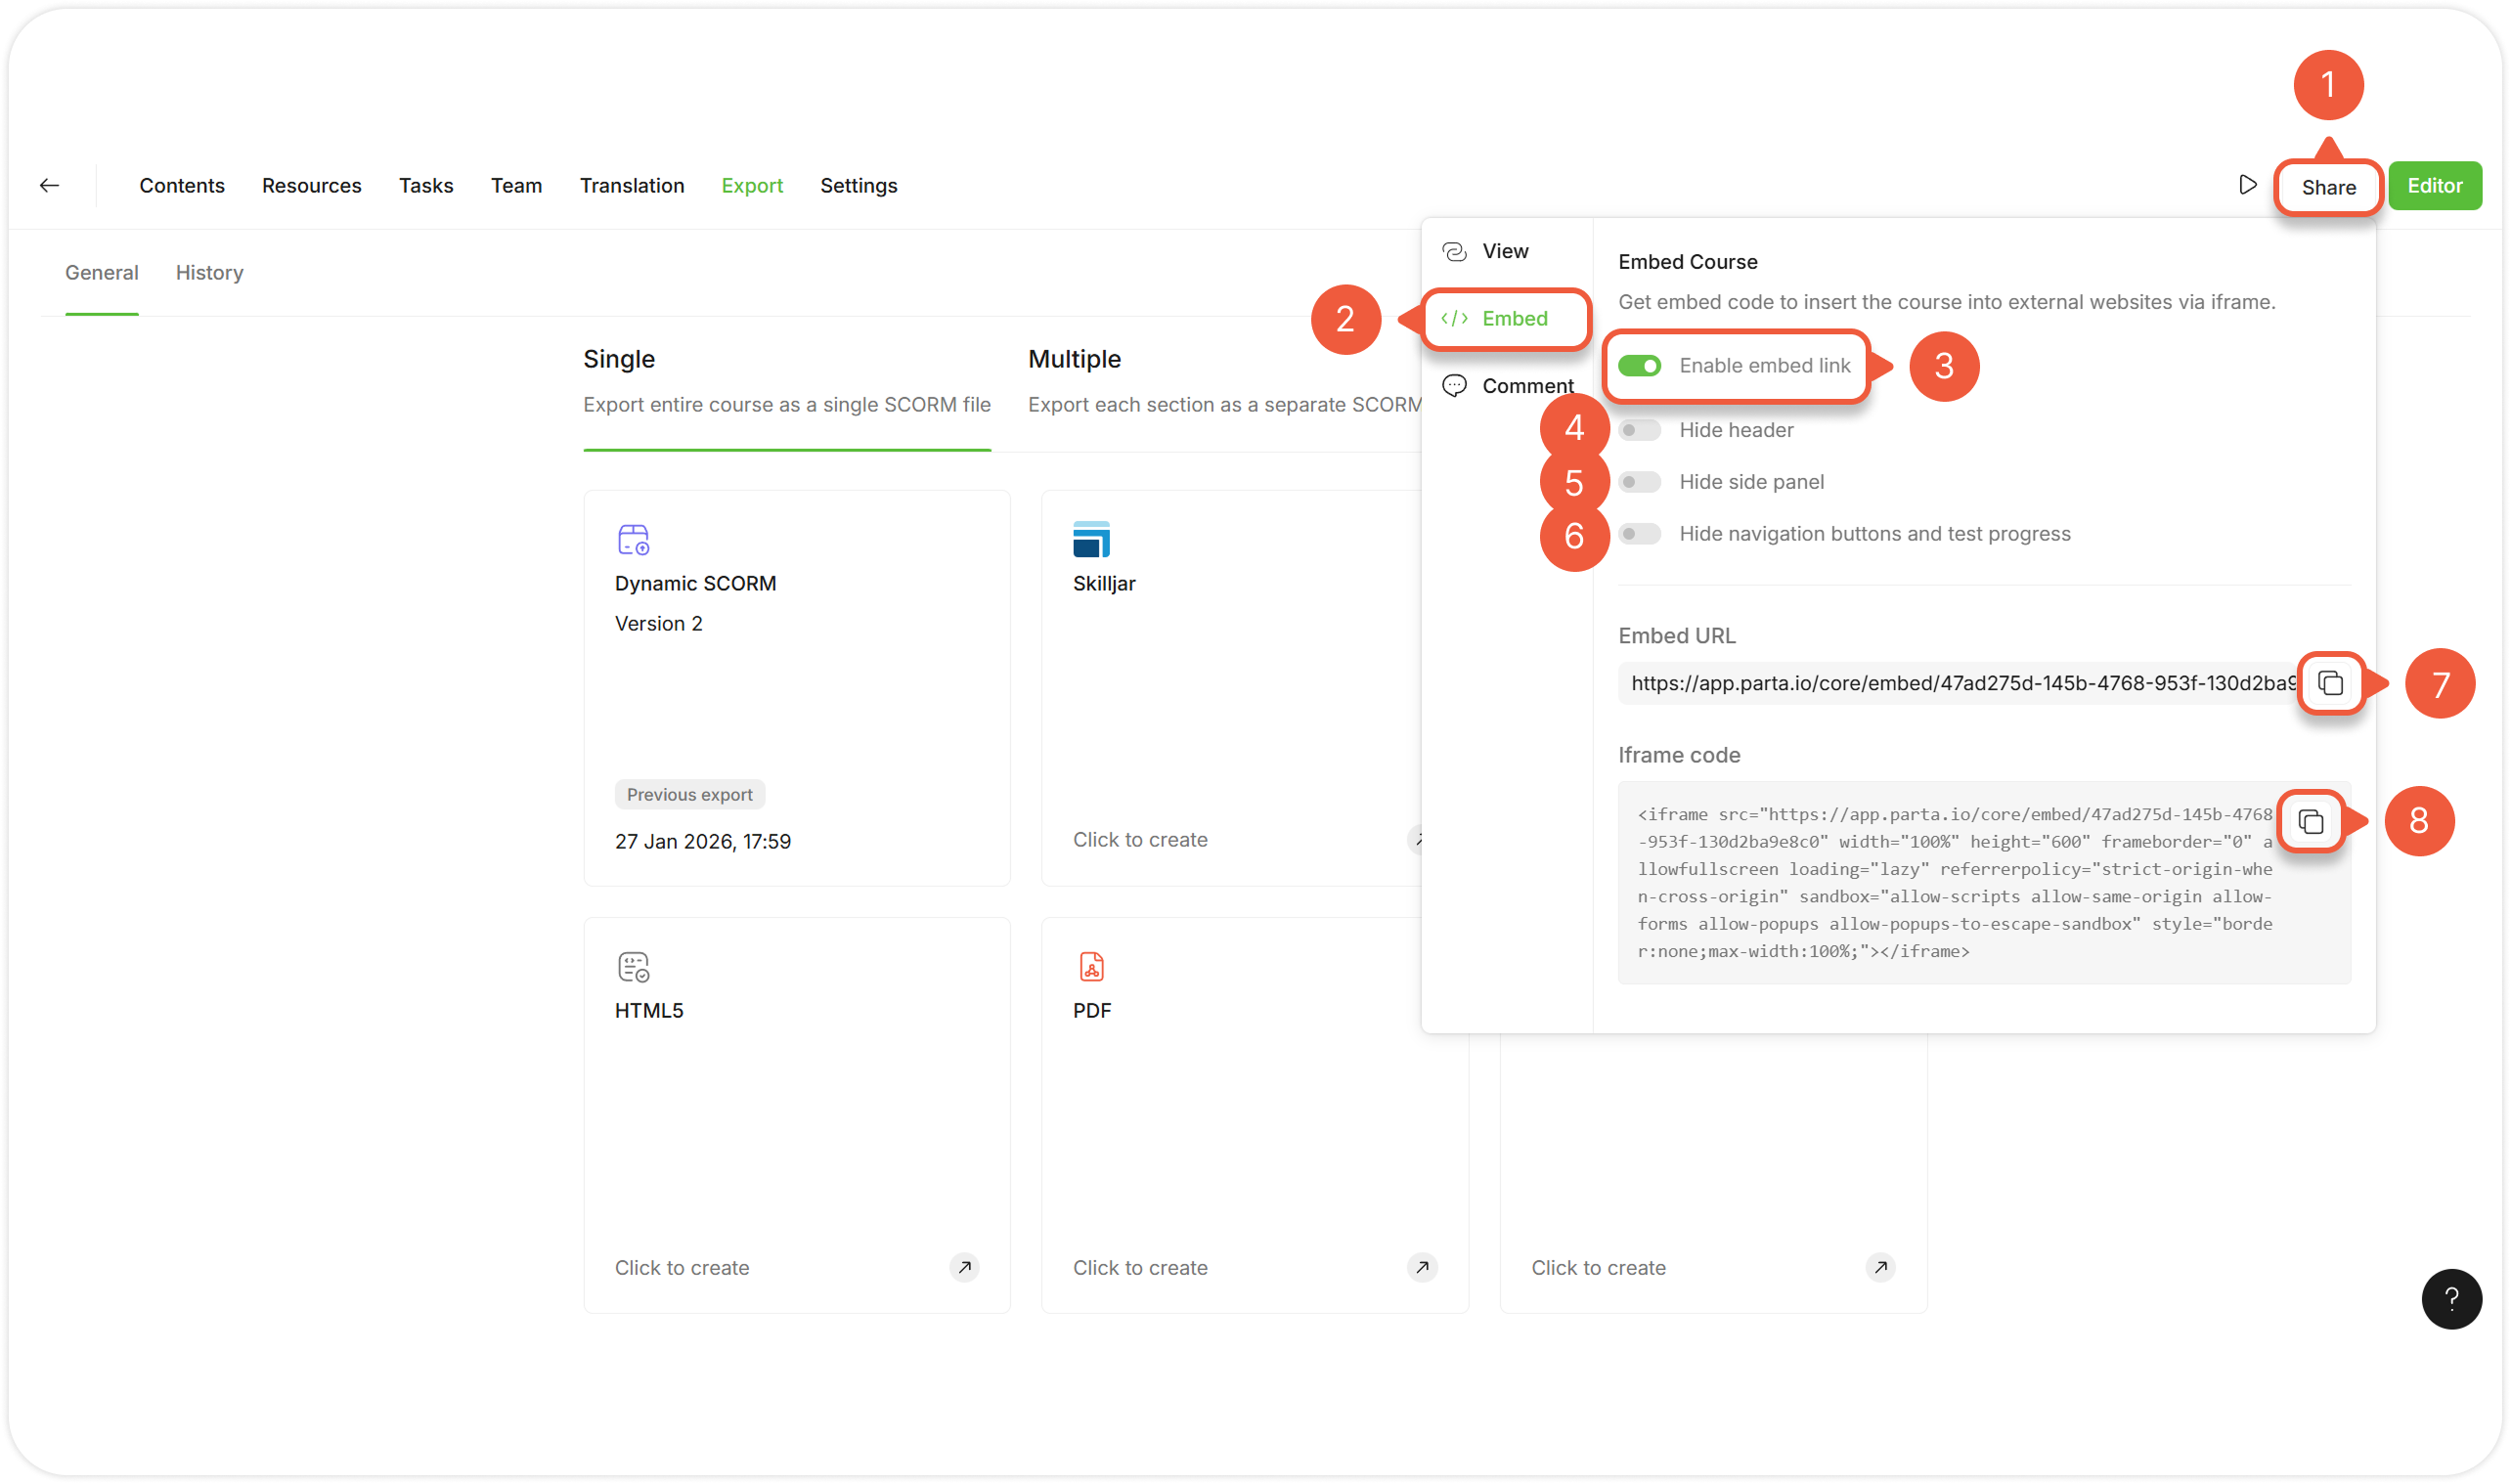Open PDF card arrow link
The width and height of the screenshot is (2511, 1484).
pyautogui.click(x=1422, y=1267)
